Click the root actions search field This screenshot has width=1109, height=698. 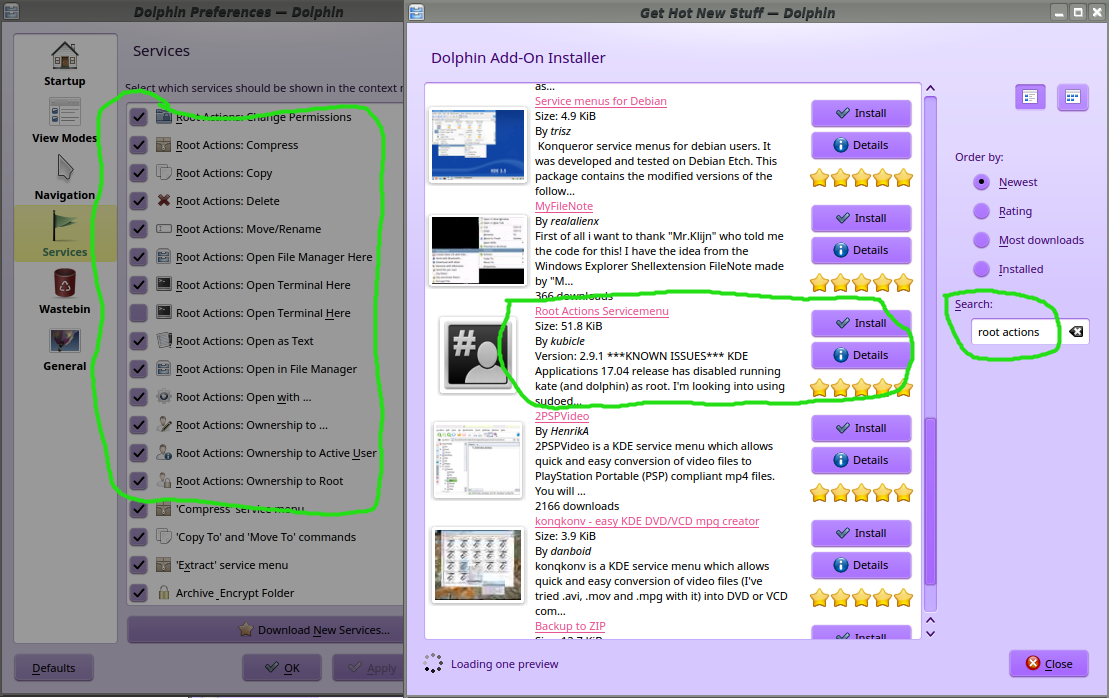tap(1014, 332)
